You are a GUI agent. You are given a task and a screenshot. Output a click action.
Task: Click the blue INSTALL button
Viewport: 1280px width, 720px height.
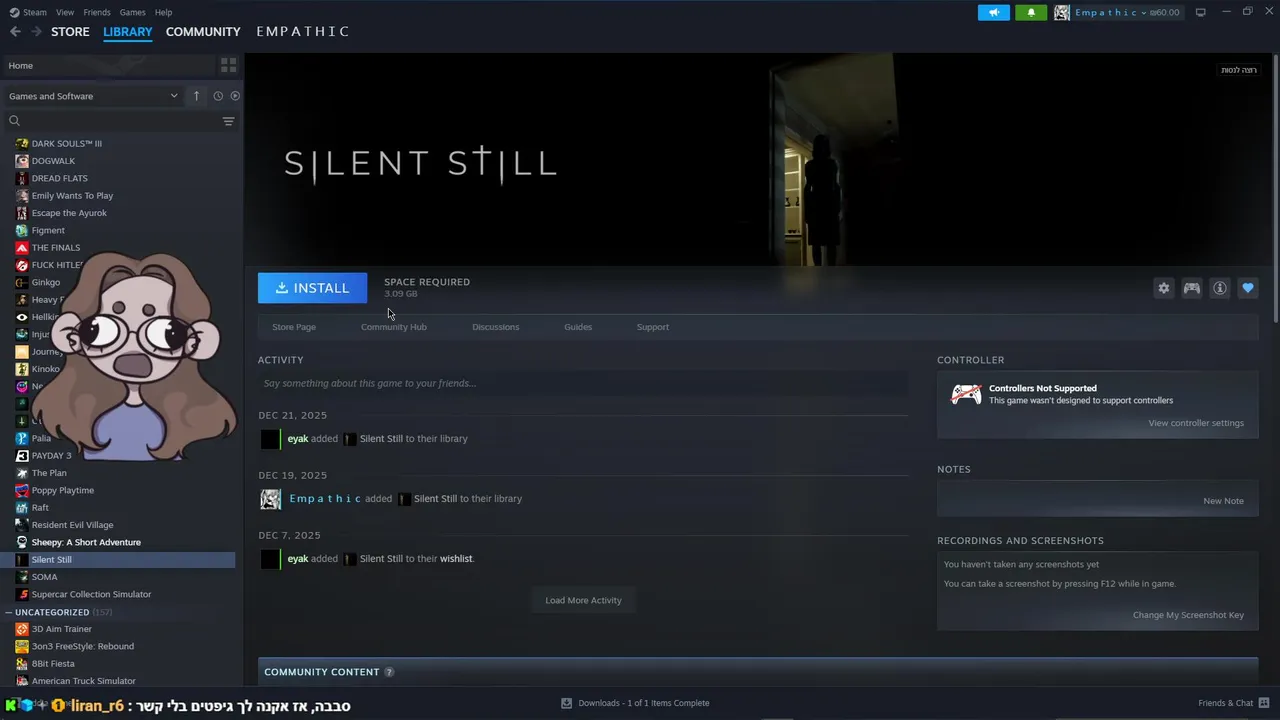(x=312, y=288)
